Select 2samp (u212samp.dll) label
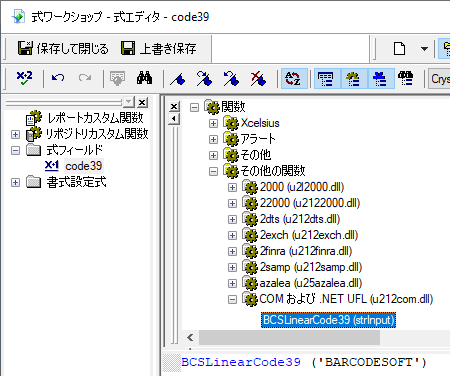The height and width of the screenshot is (376, 450). [x=311, y=267]
